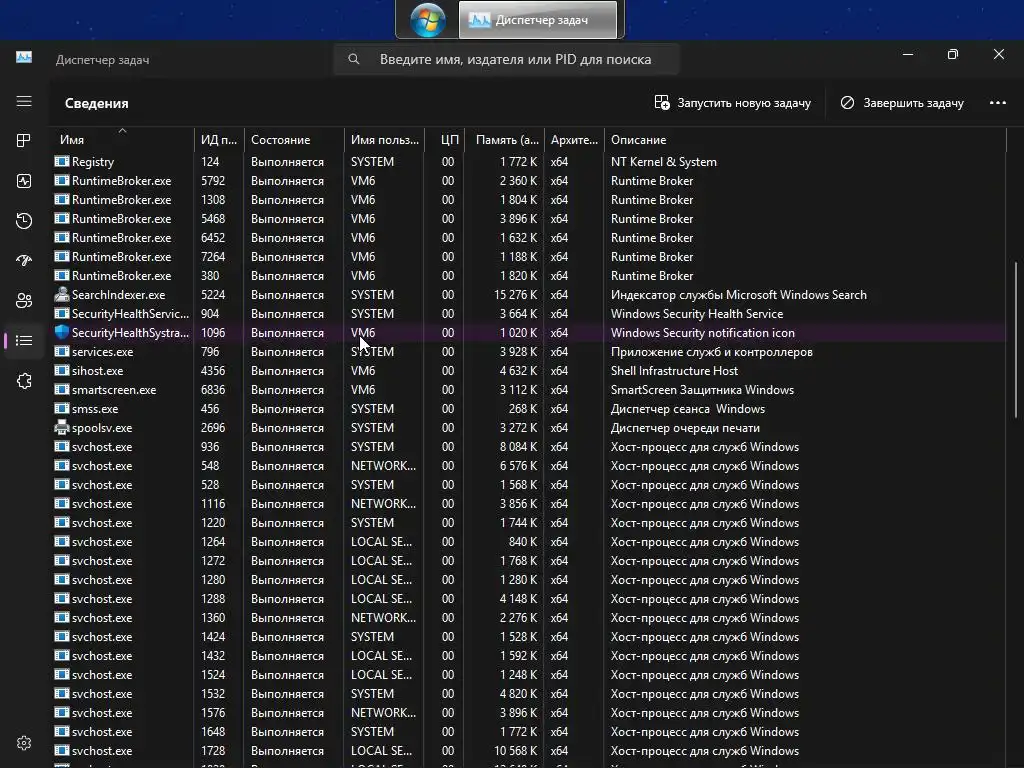This screenshot has width=1024, height=768.
Task: Open the Services puzzle icon in sidebar
Action: coord(24,381)
